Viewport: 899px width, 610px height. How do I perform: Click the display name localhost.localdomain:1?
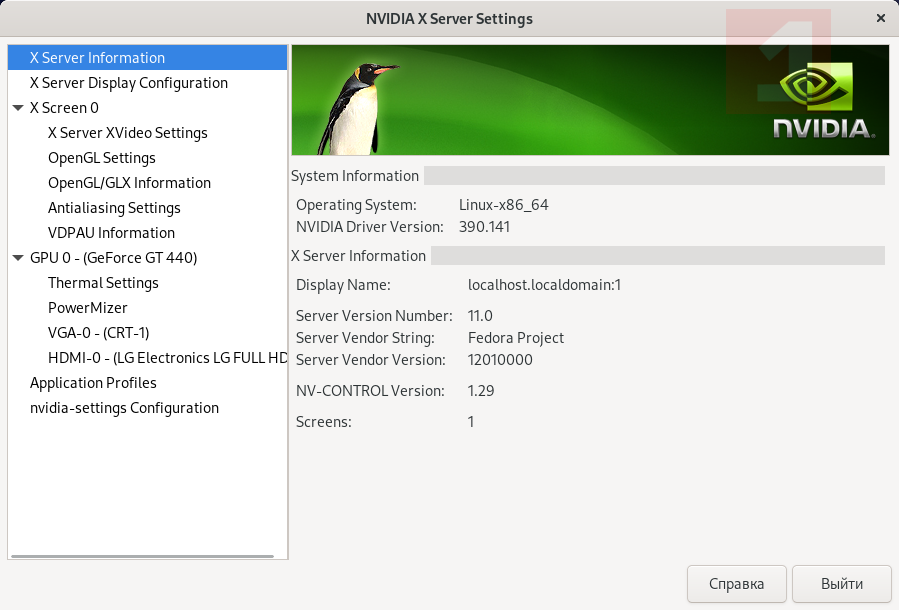click(x=544, y=285)
